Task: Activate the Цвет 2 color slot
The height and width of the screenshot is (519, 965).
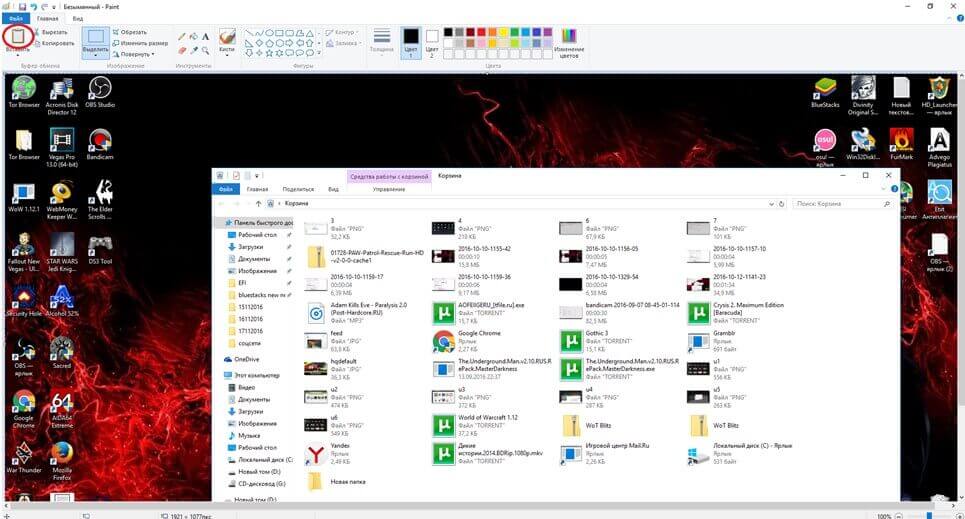Action: [x=432, y=40]
